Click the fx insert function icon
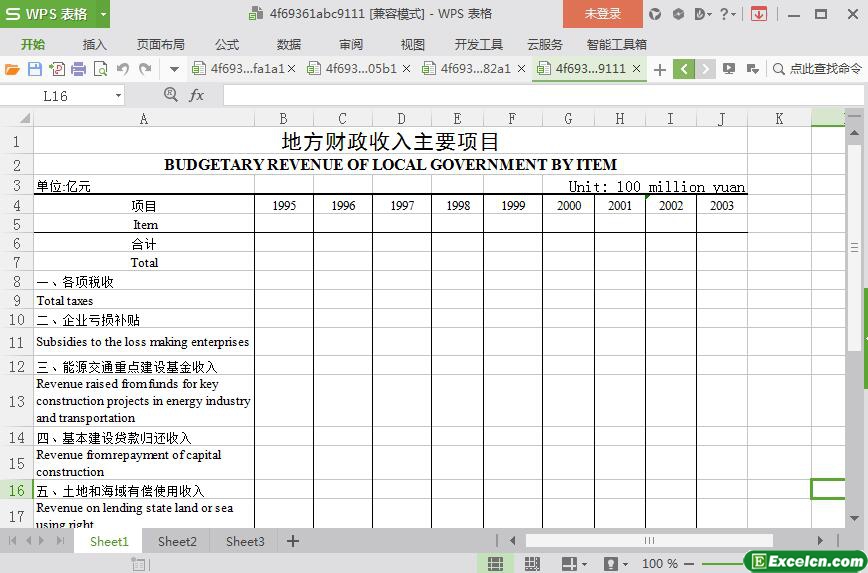Image resolution: width=868 pixels, height=573 pixels. (x=197, y=96)
